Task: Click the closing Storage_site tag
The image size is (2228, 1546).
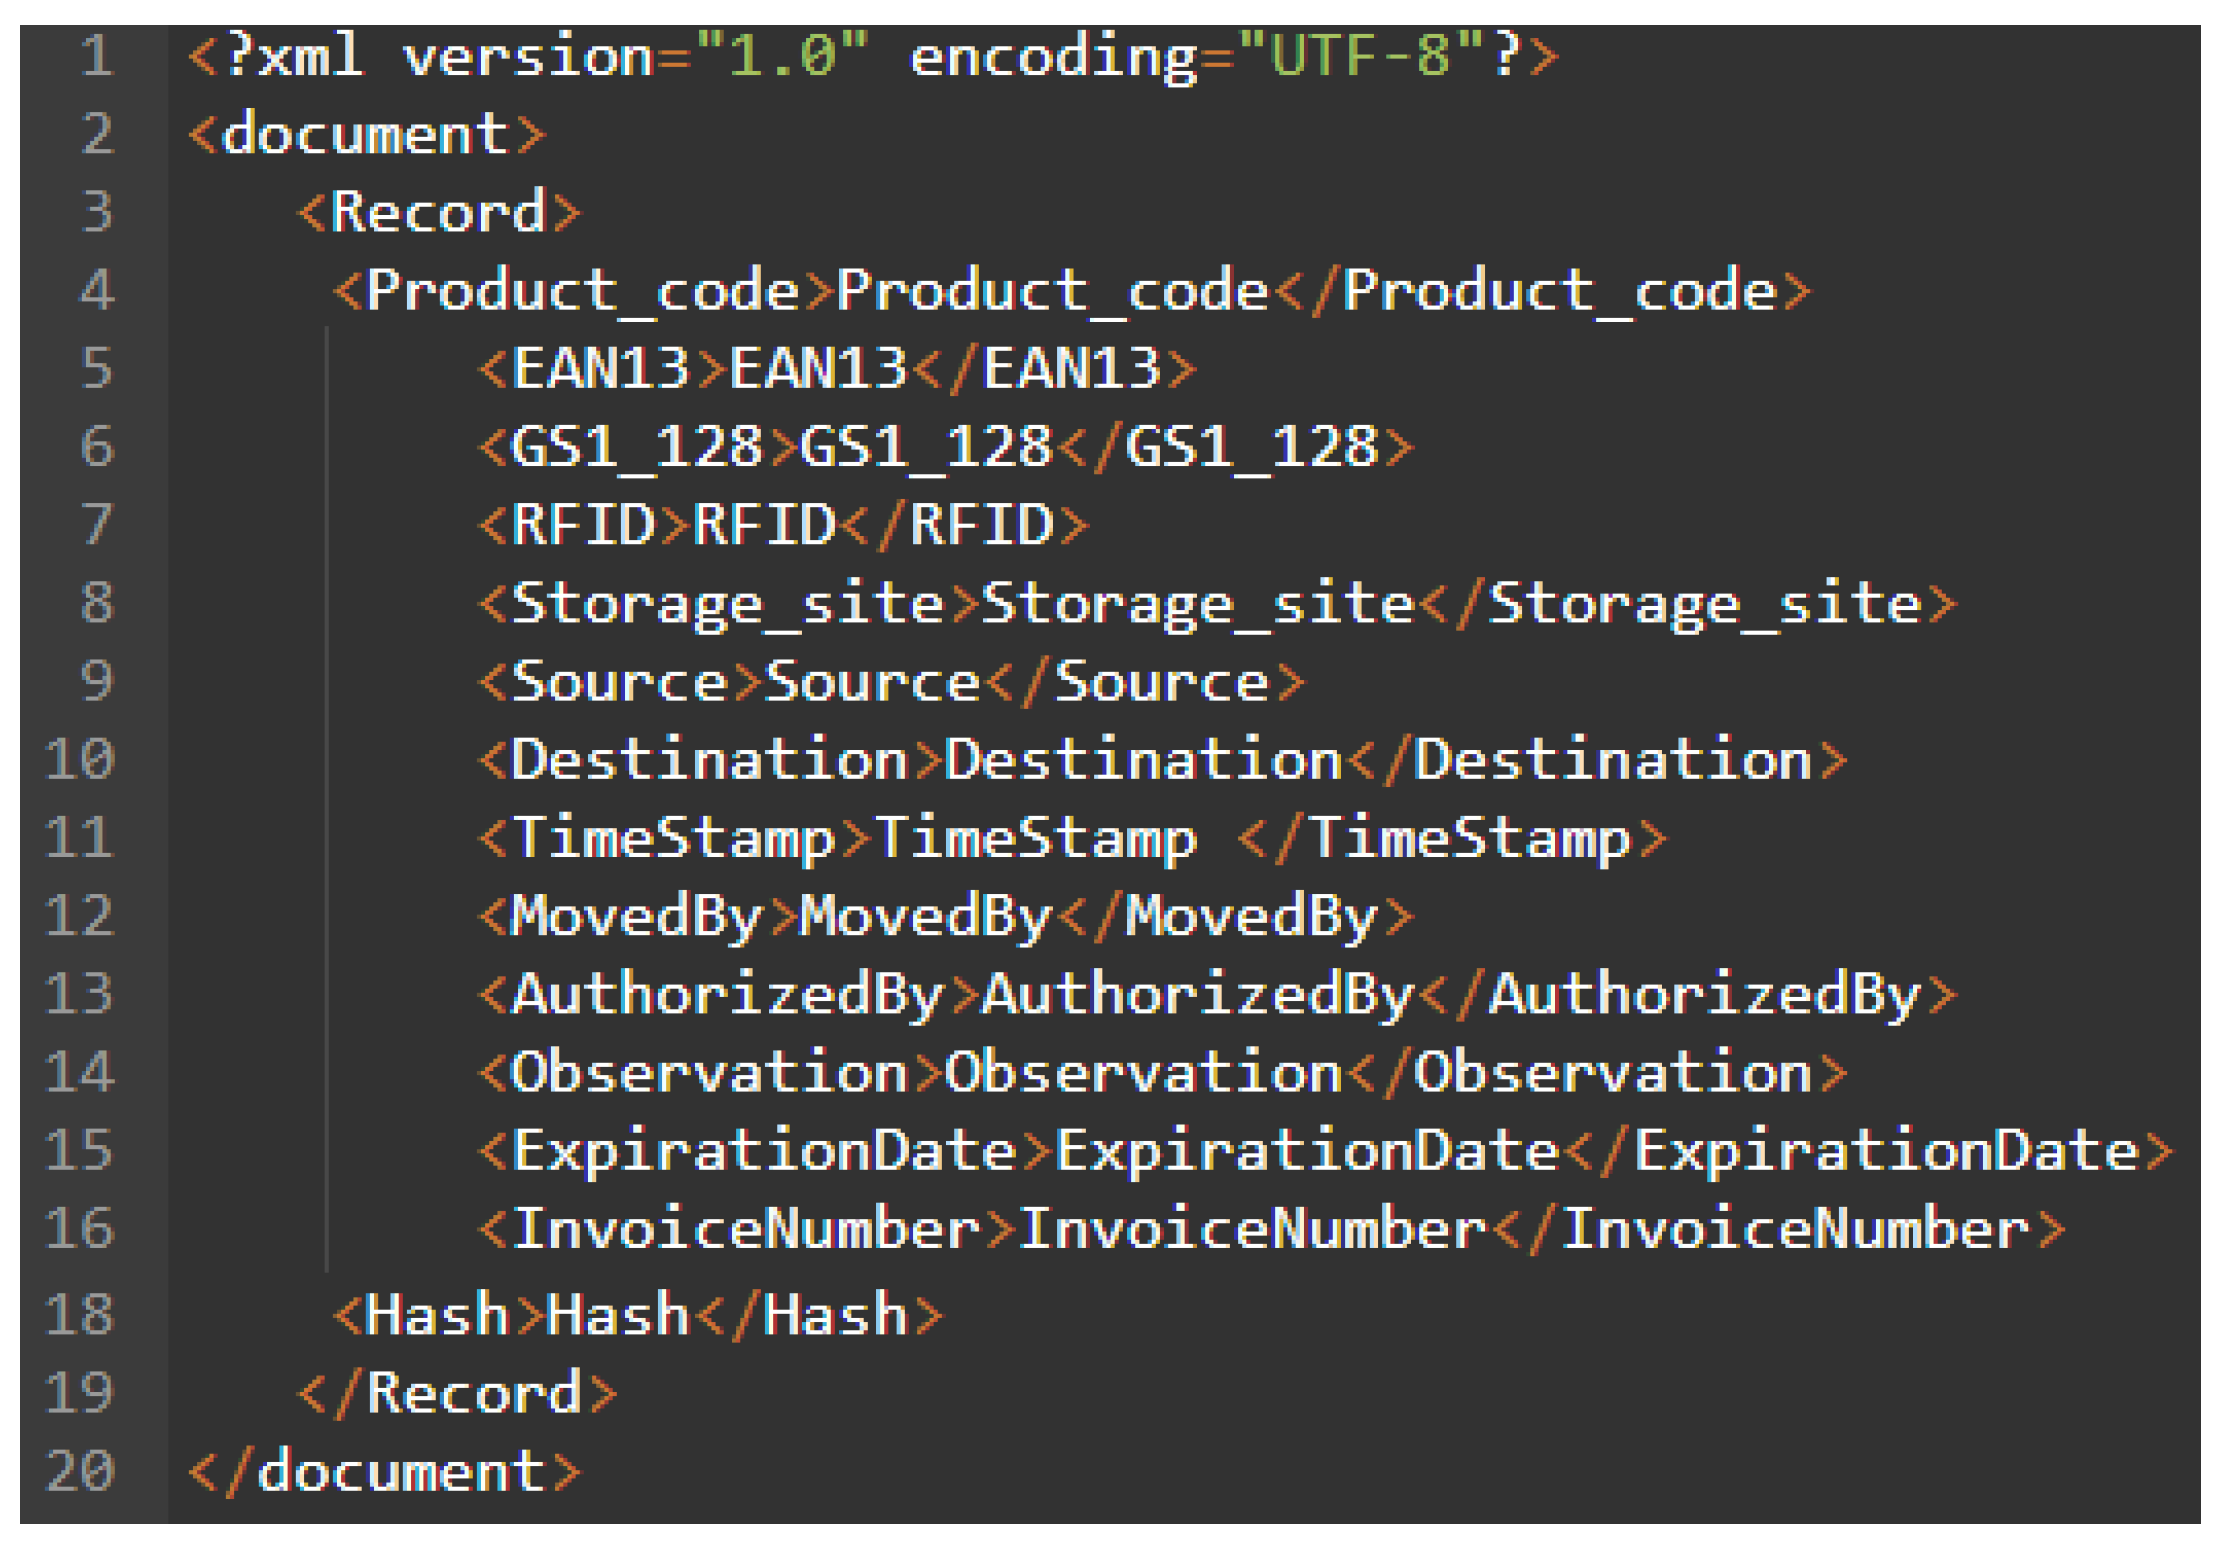Action: tap(1688, 603)
